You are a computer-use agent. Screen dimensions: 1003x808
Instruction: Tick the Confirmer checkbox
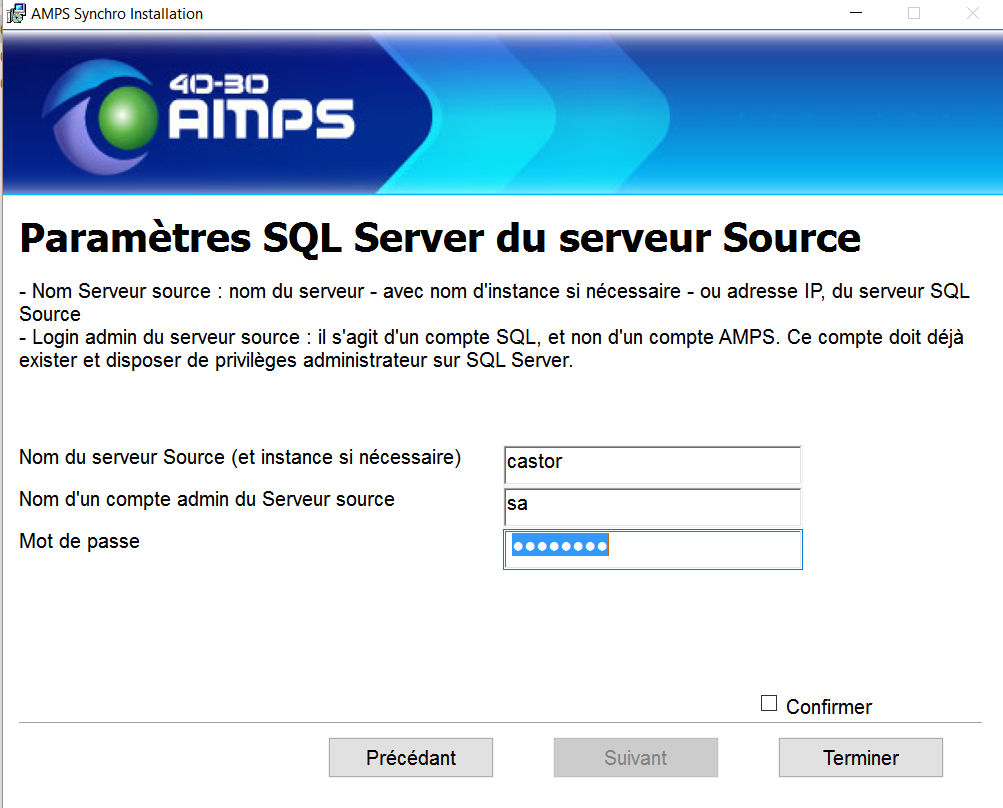pyautogui.click(x=769, y=704)
